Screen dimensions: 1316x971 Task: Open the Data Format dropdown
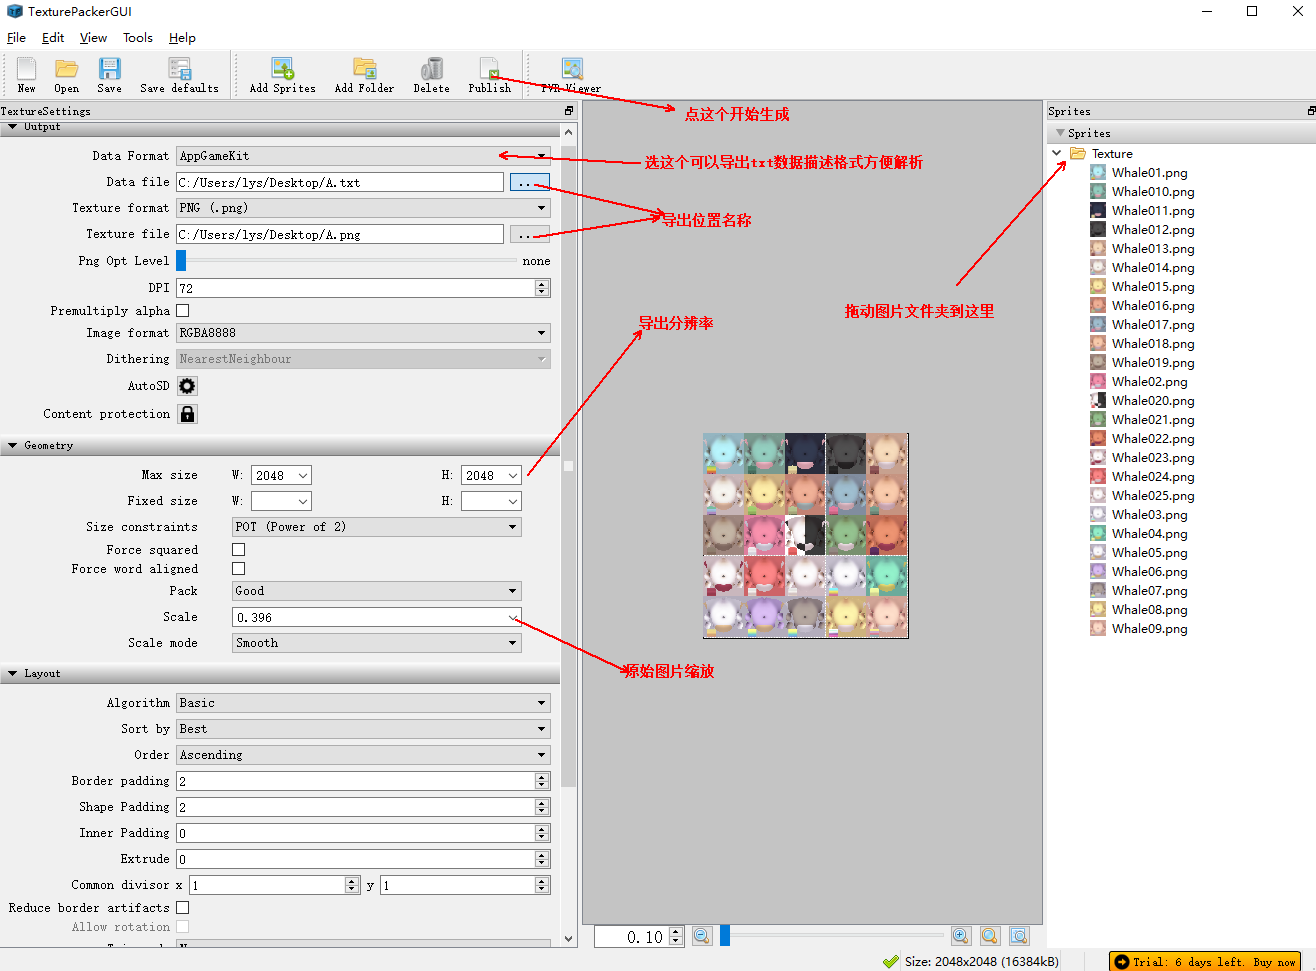click(x=363, y=156)
